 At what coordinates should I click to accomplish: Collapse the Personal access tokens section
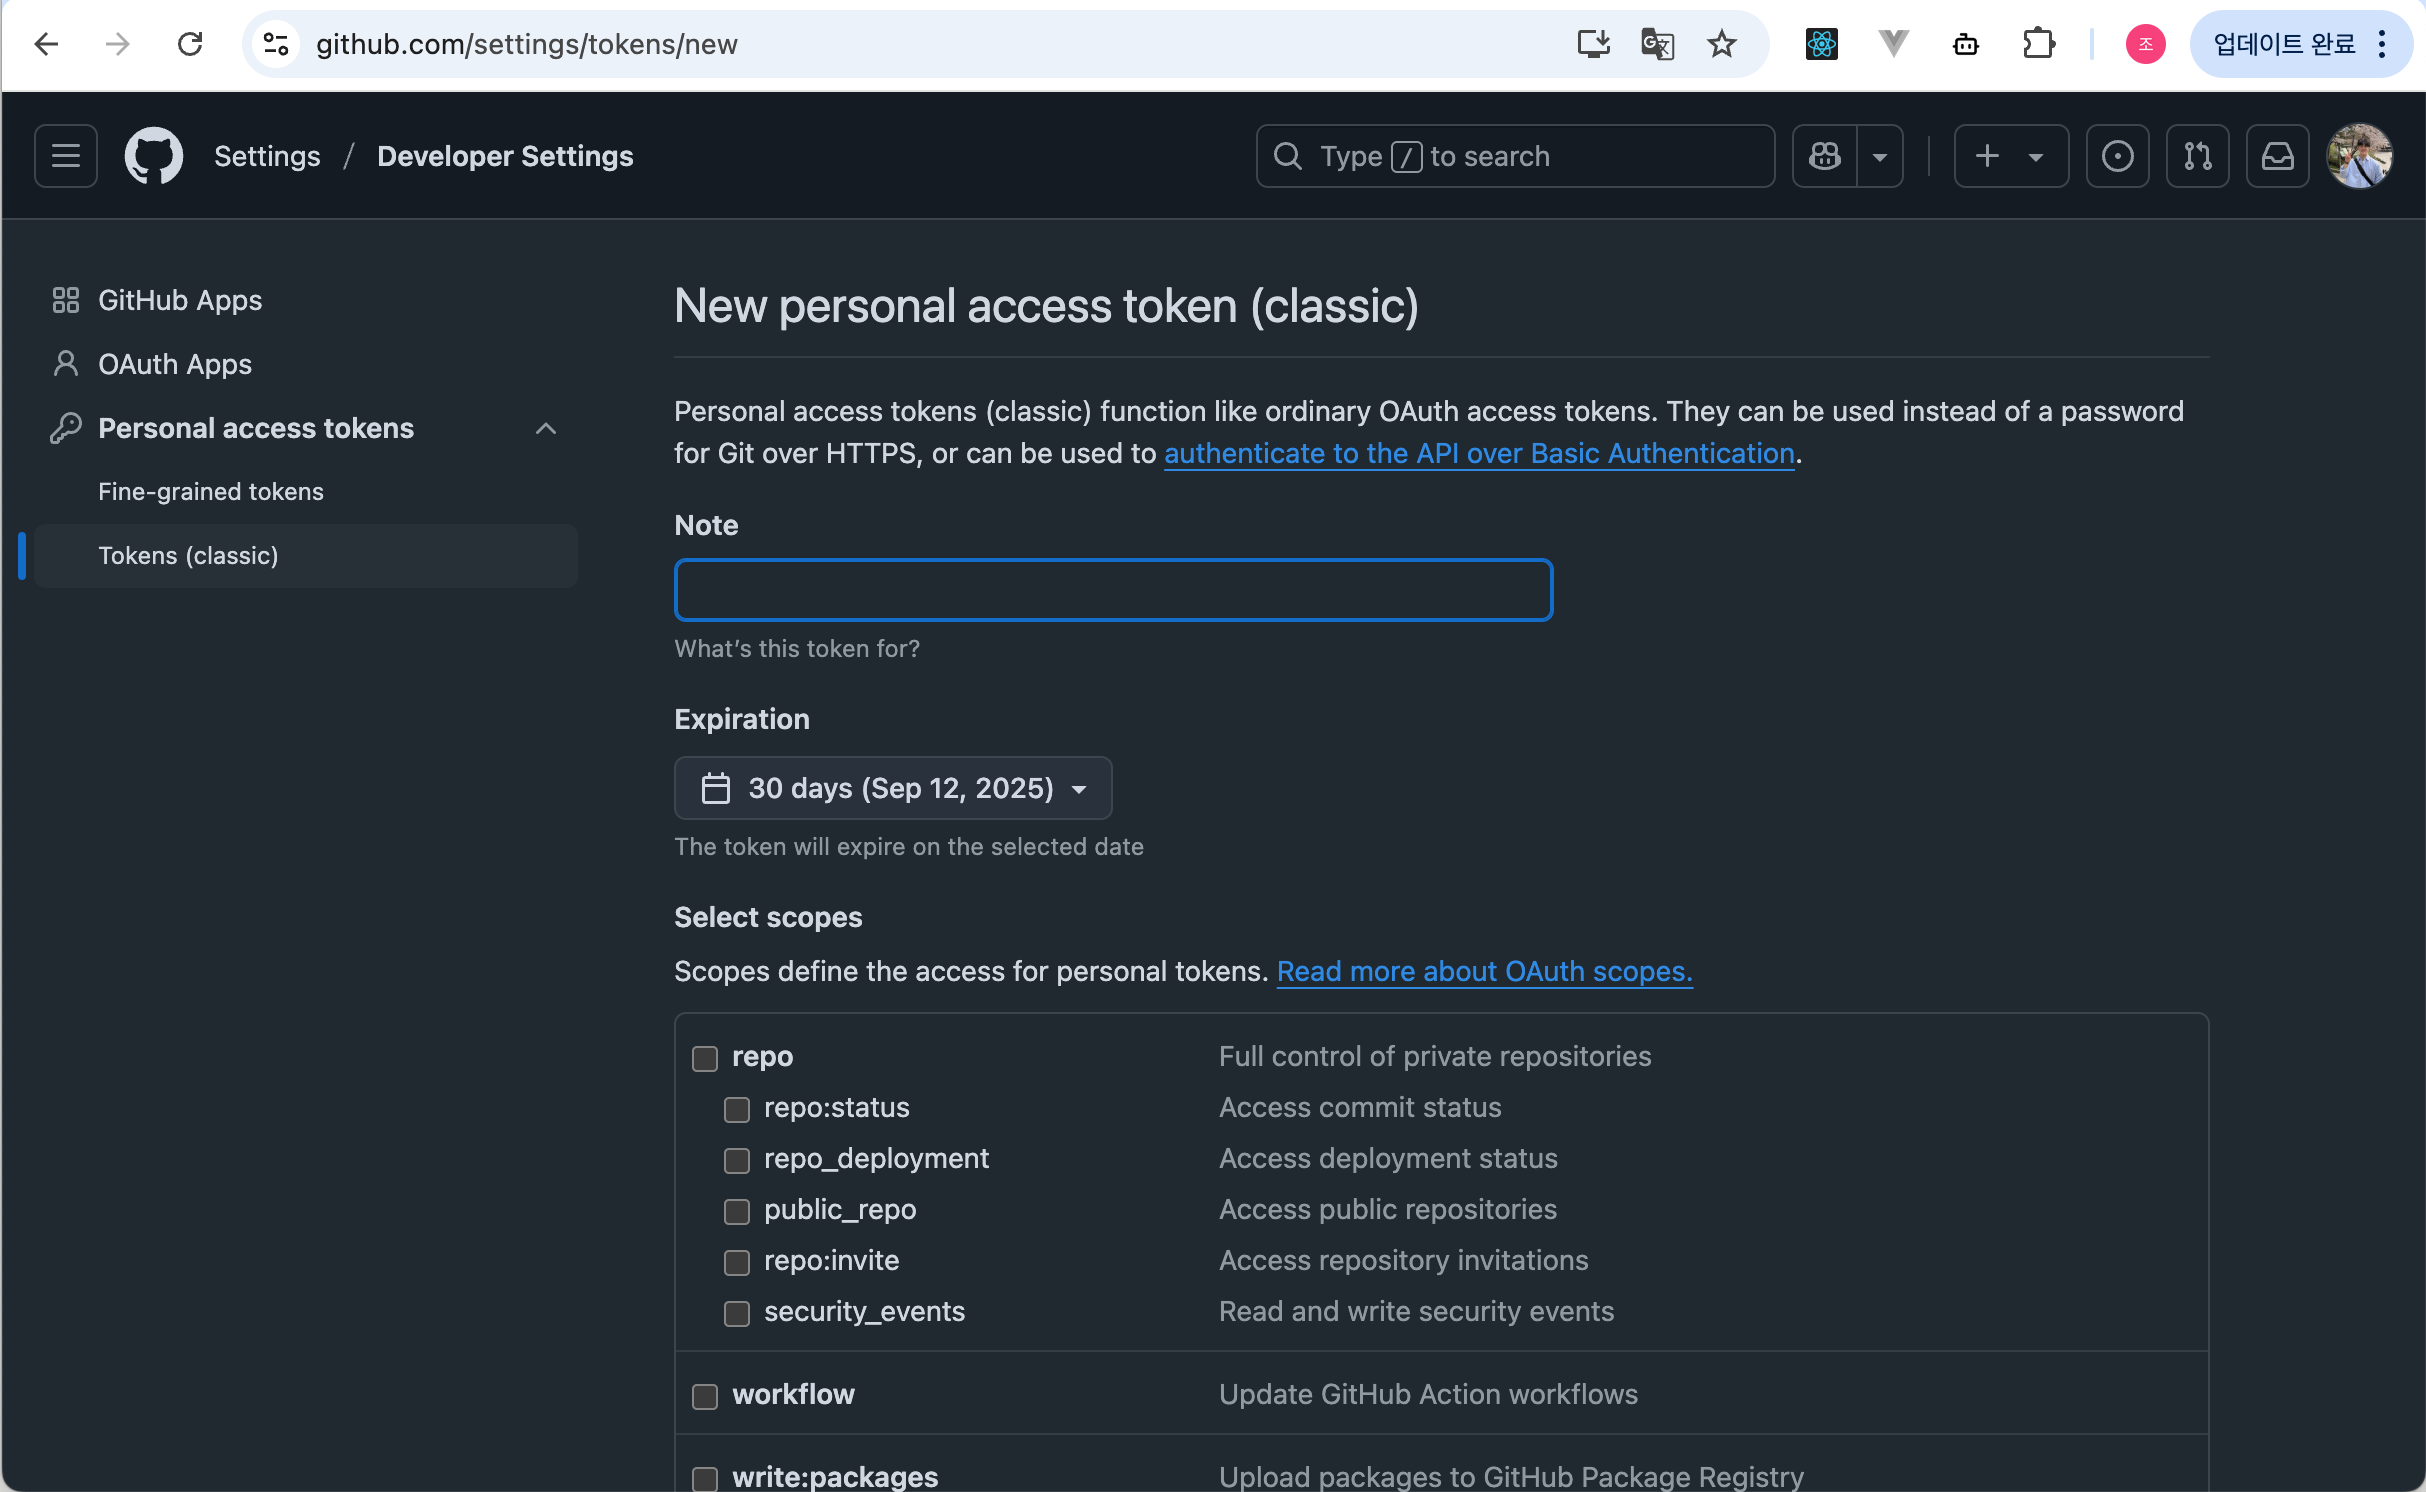[x=546, y=428]
